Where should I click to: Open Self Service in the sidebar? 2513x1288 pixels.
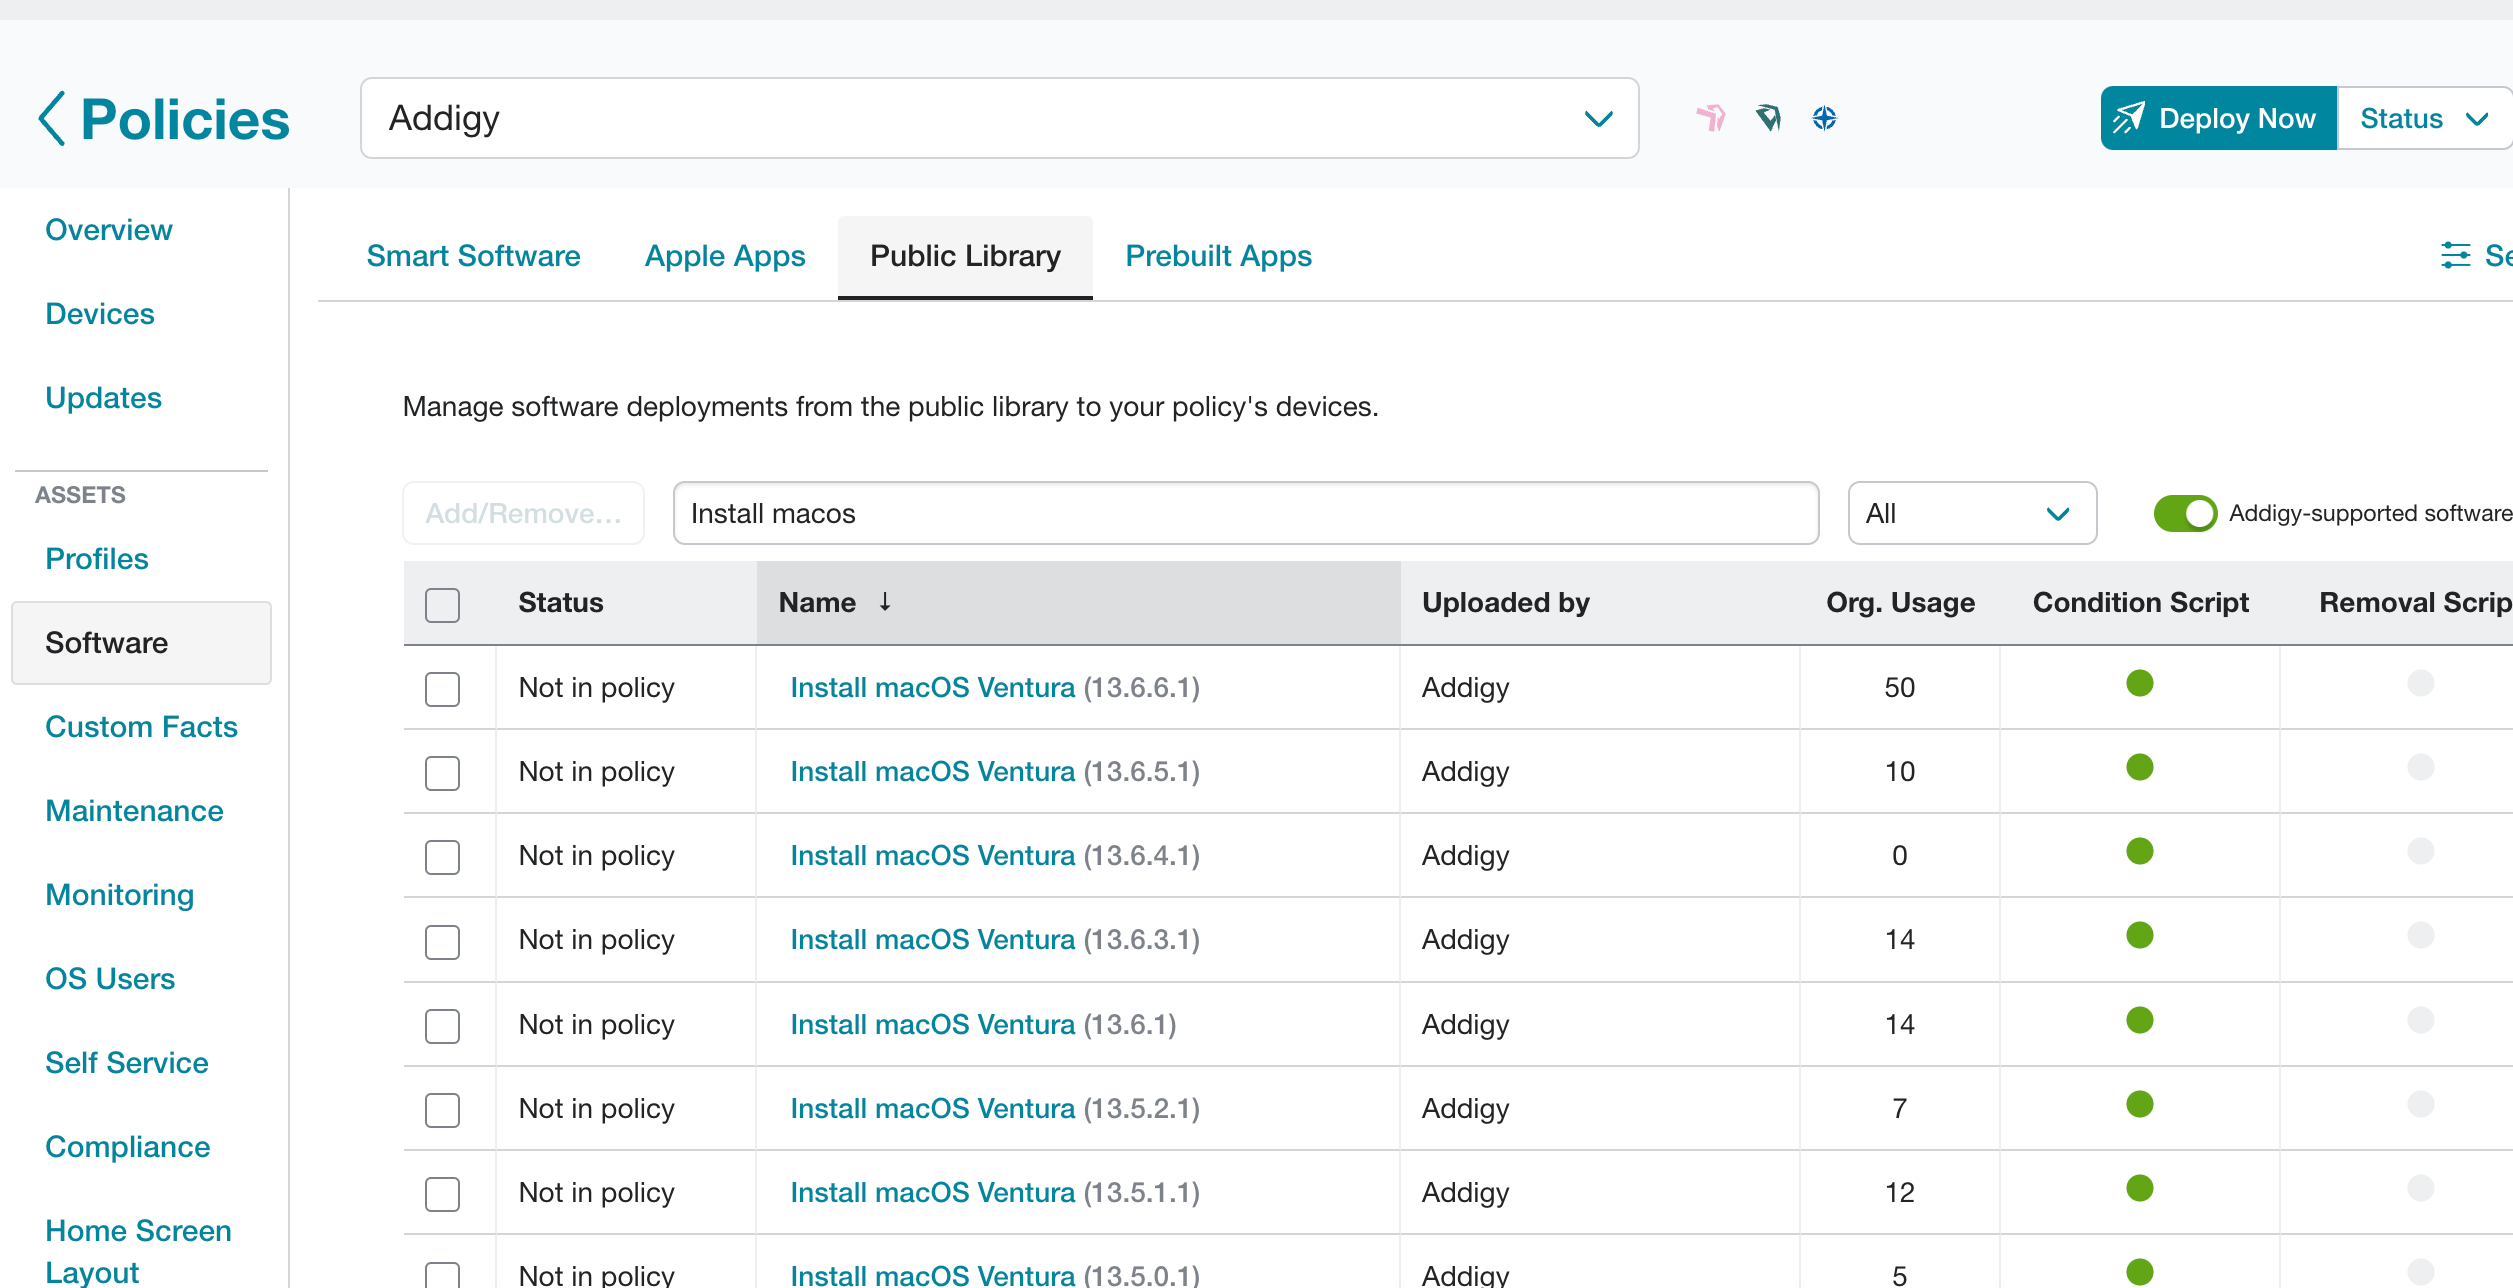click(127, 1063)
